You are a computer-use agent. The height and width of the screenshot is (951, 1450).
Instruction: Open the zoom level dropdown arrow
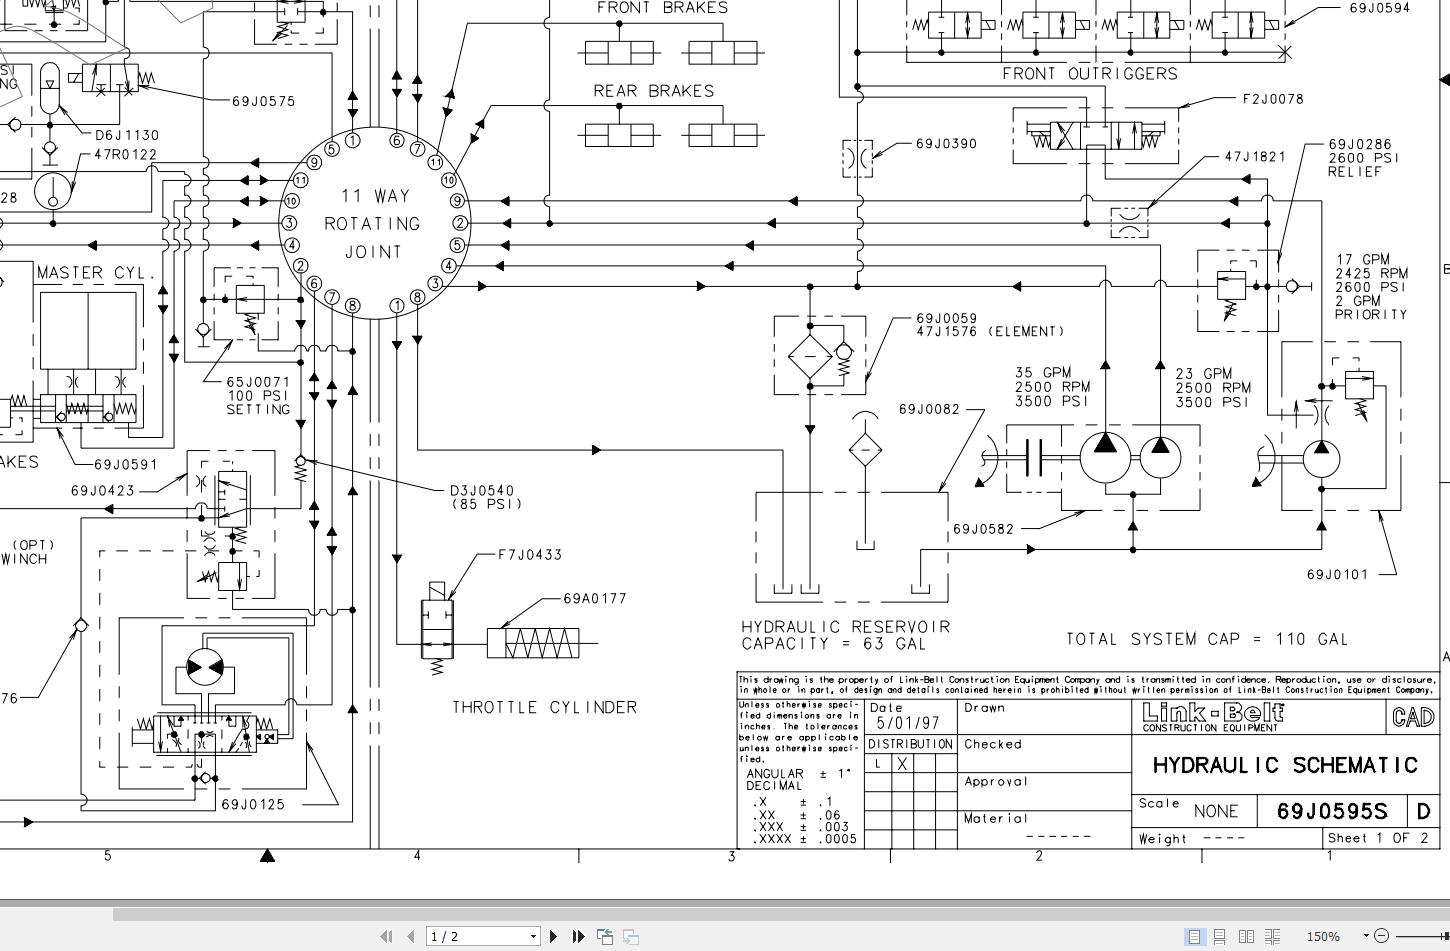click(x=1364, y=936)
